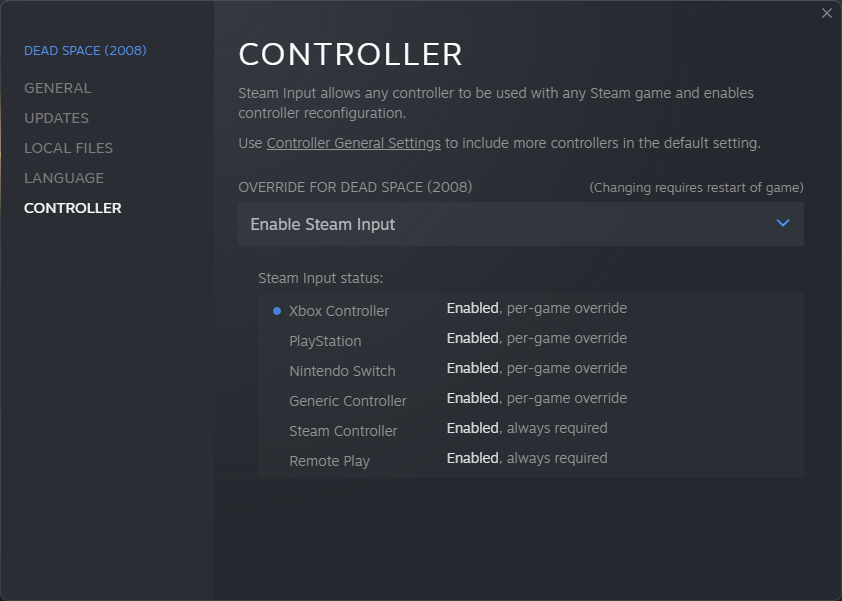
Task: Close the properties window with X icon
Action: point(826,13)
